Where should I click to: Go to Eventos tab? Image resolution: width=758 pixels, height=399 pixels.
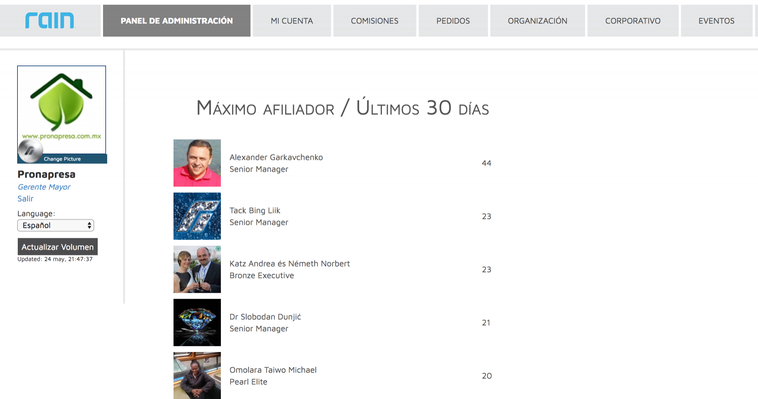pos(716,21)
